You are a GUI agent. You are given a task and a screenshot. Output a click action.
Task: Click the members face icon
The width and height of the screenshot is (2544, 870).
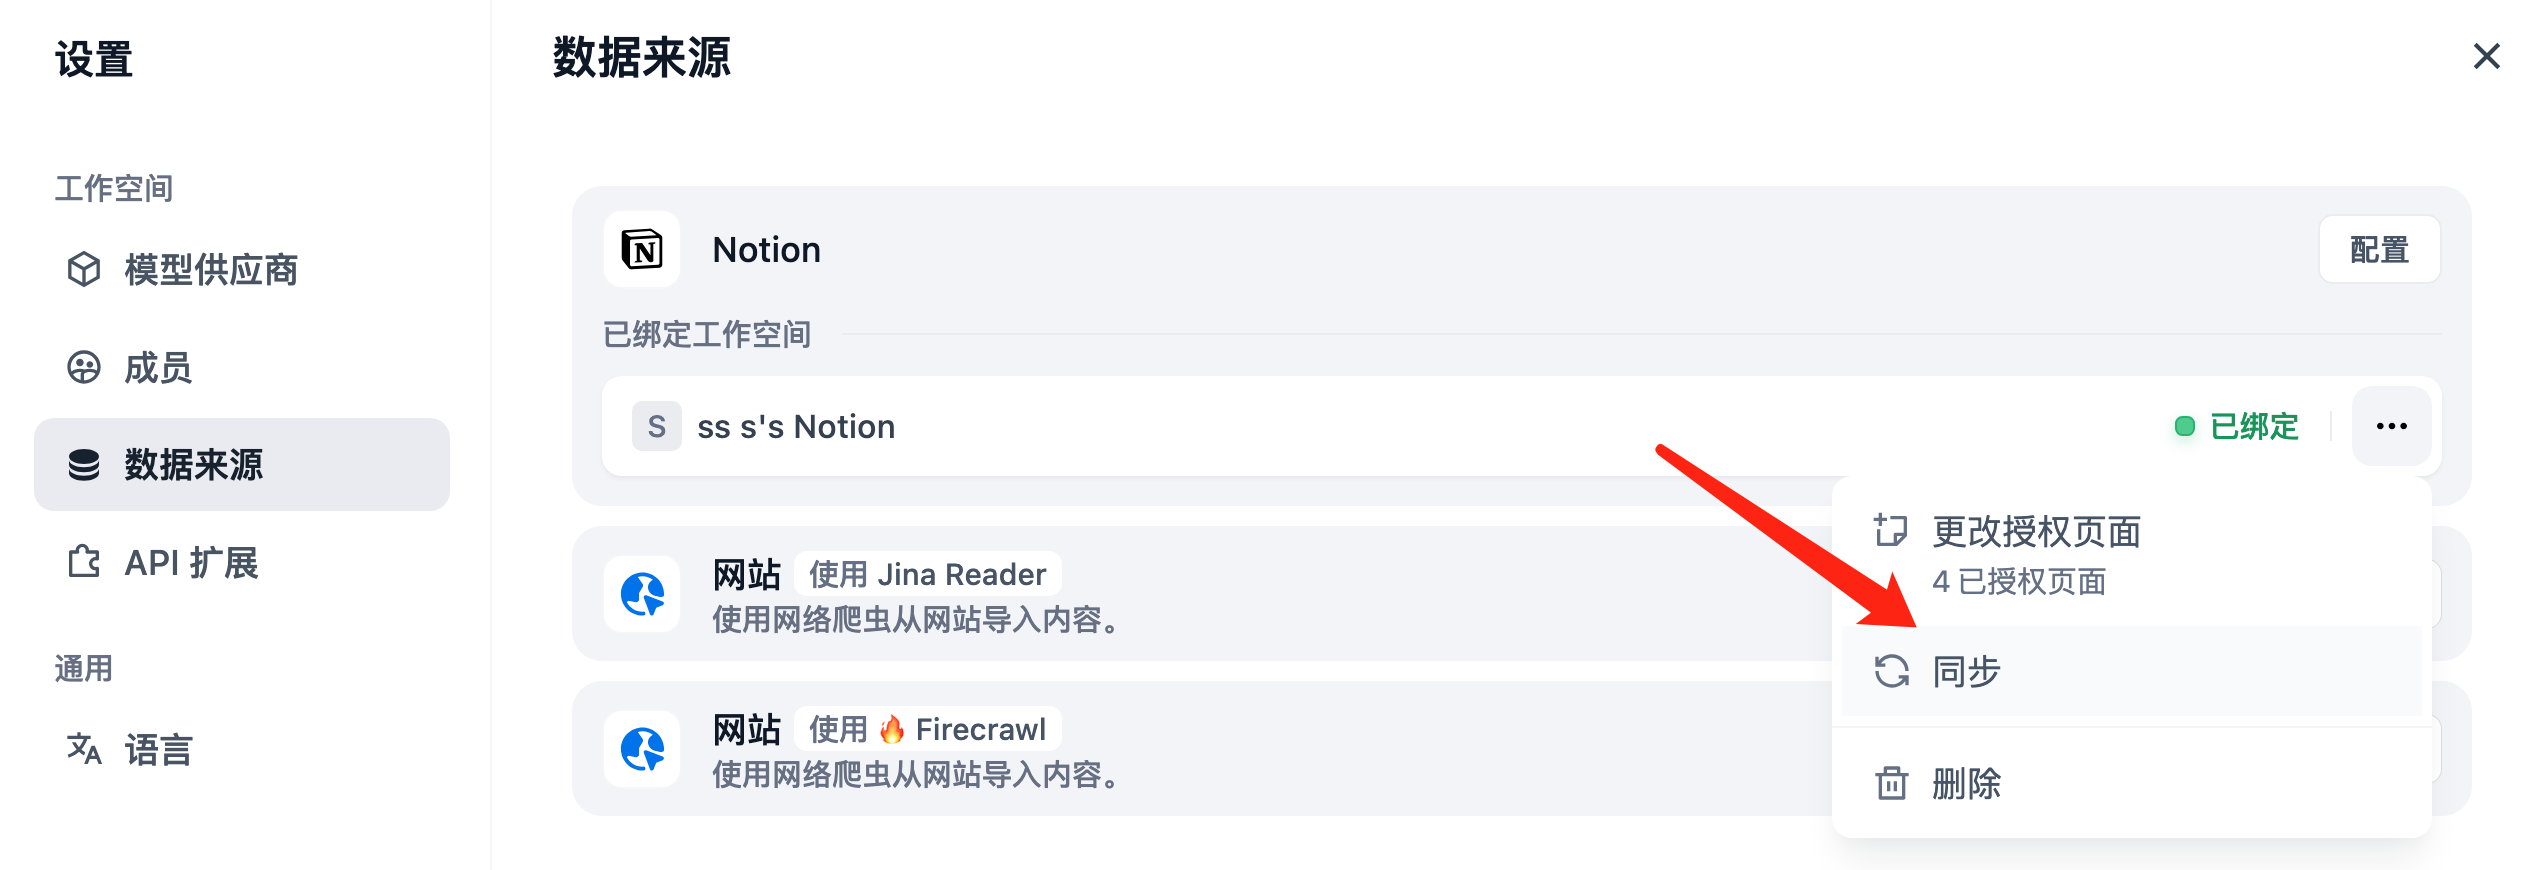[x=84, y=367]
